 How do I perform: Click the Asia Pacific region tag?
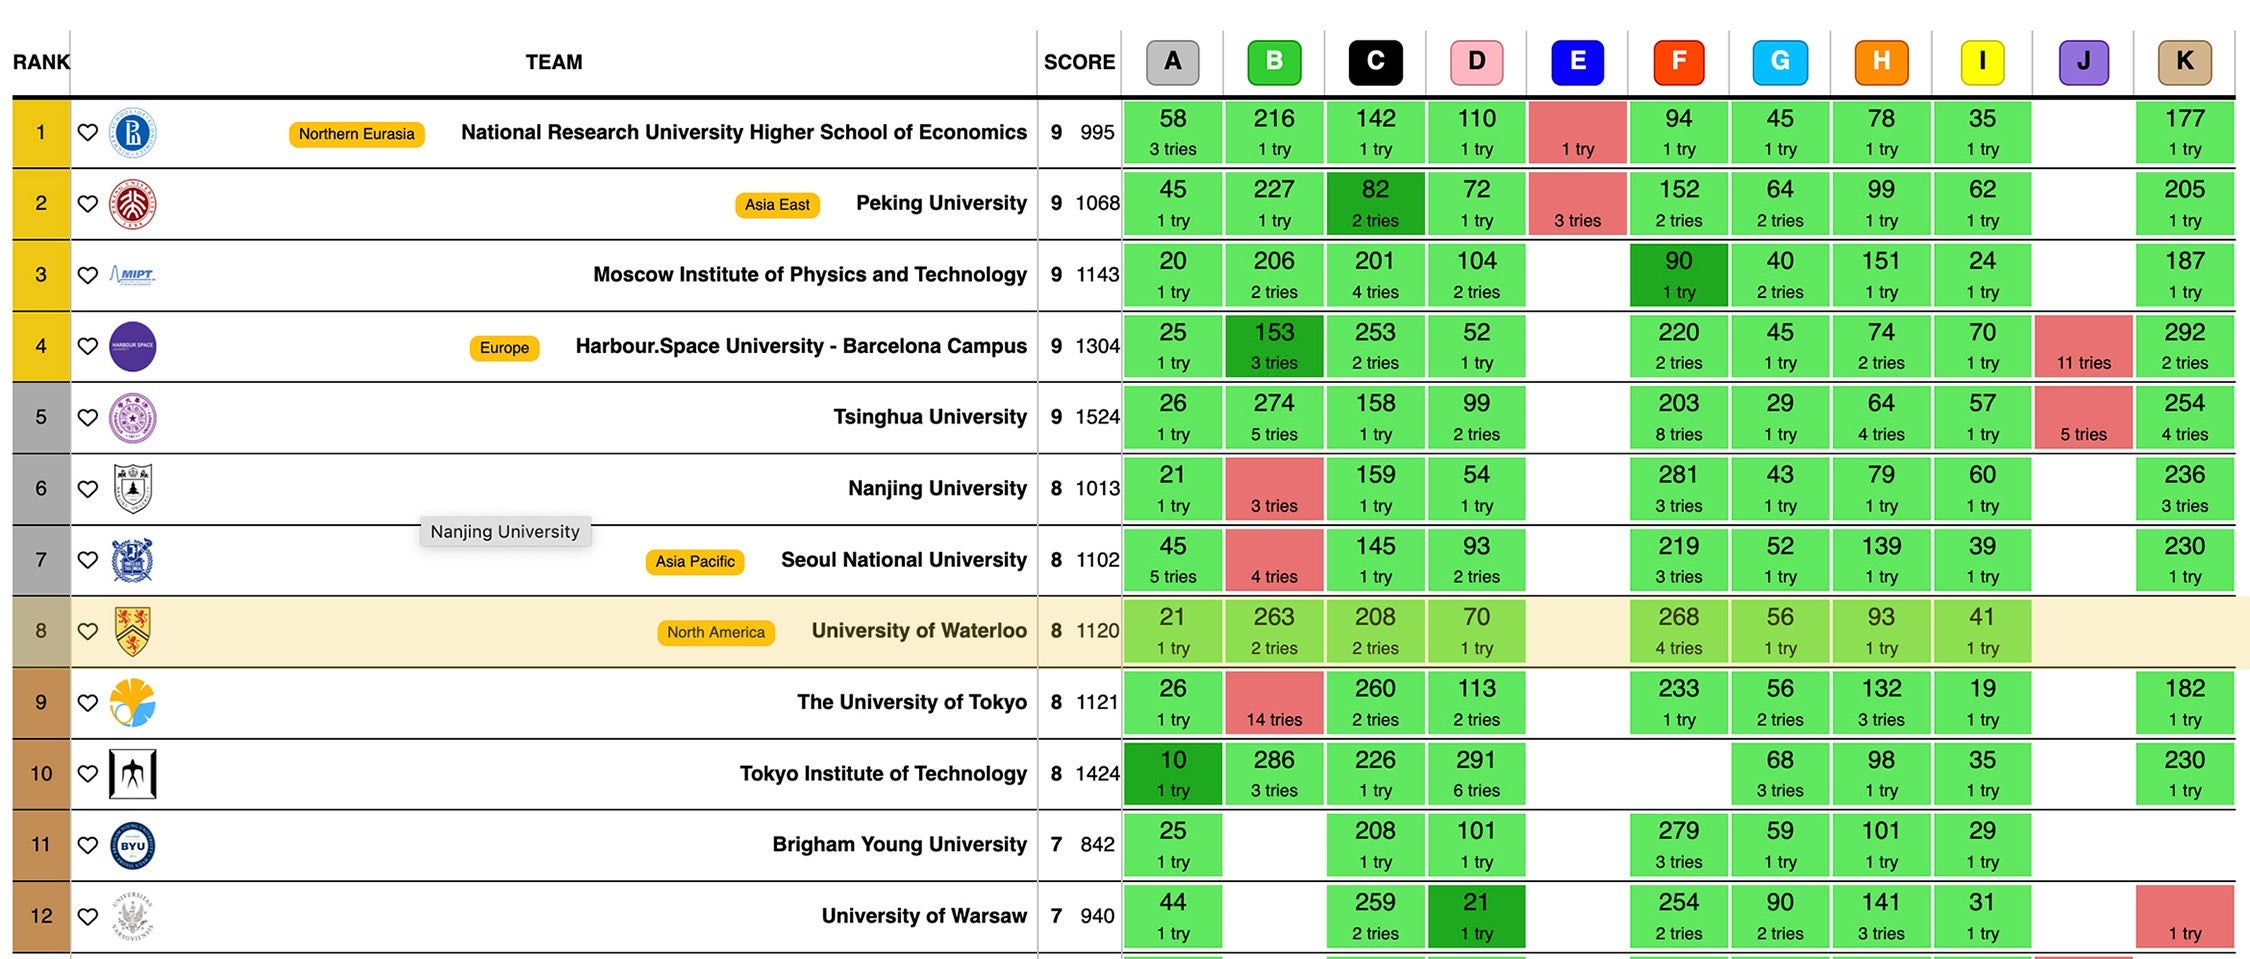[x=695, y=562]
